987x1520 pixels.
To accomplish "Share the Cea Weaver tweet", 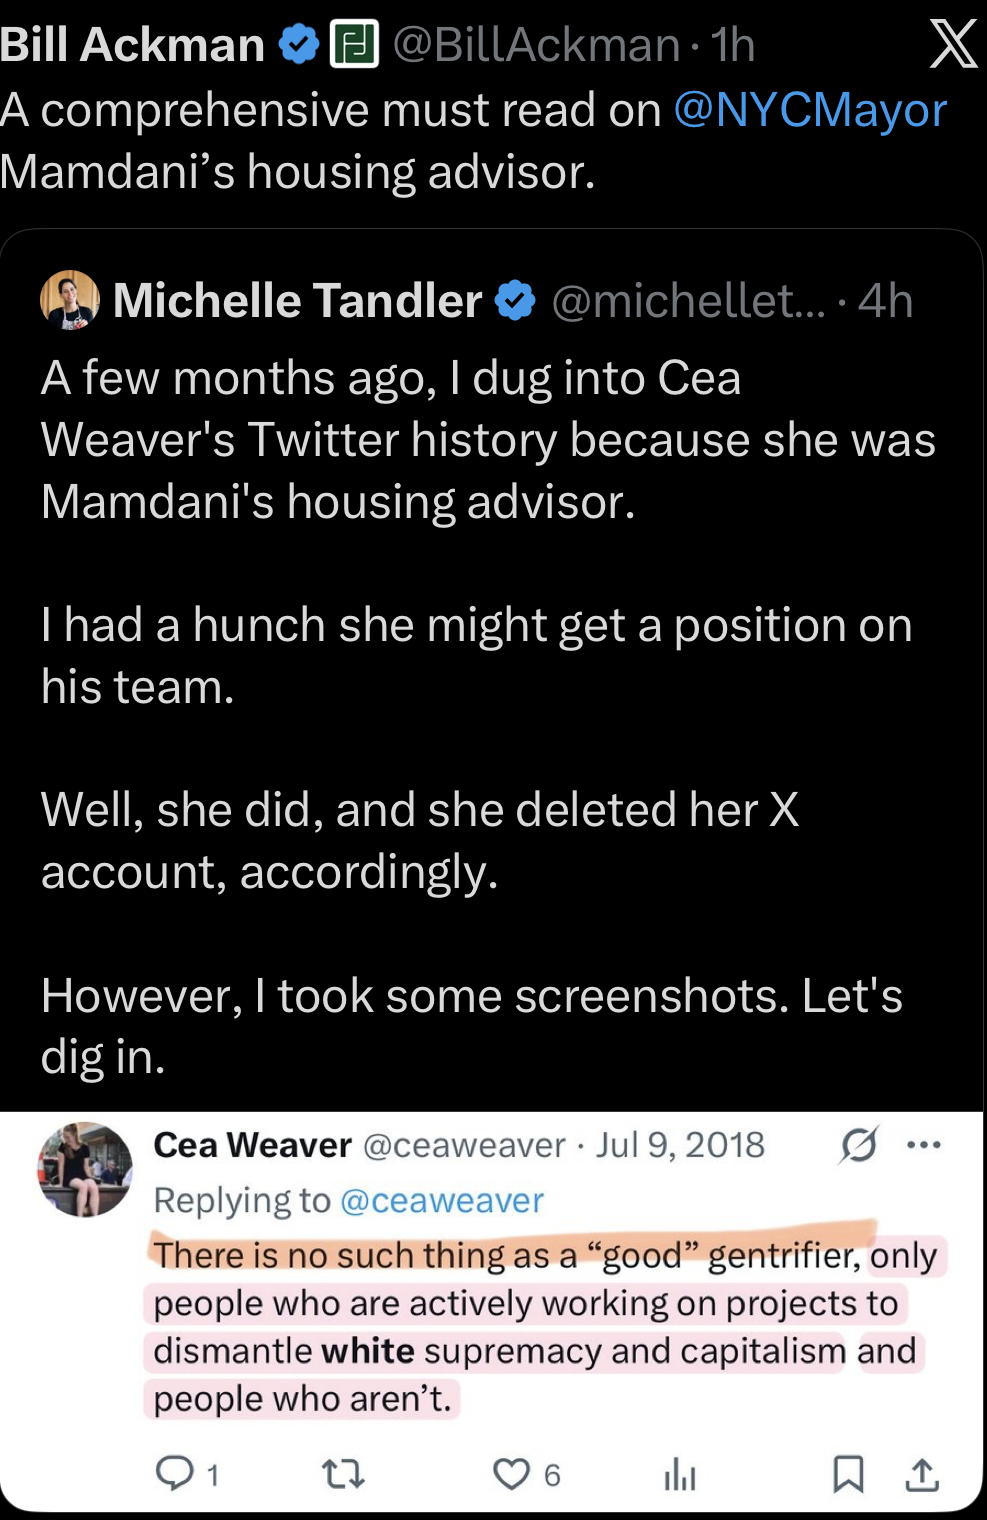I will (922, 1473).
